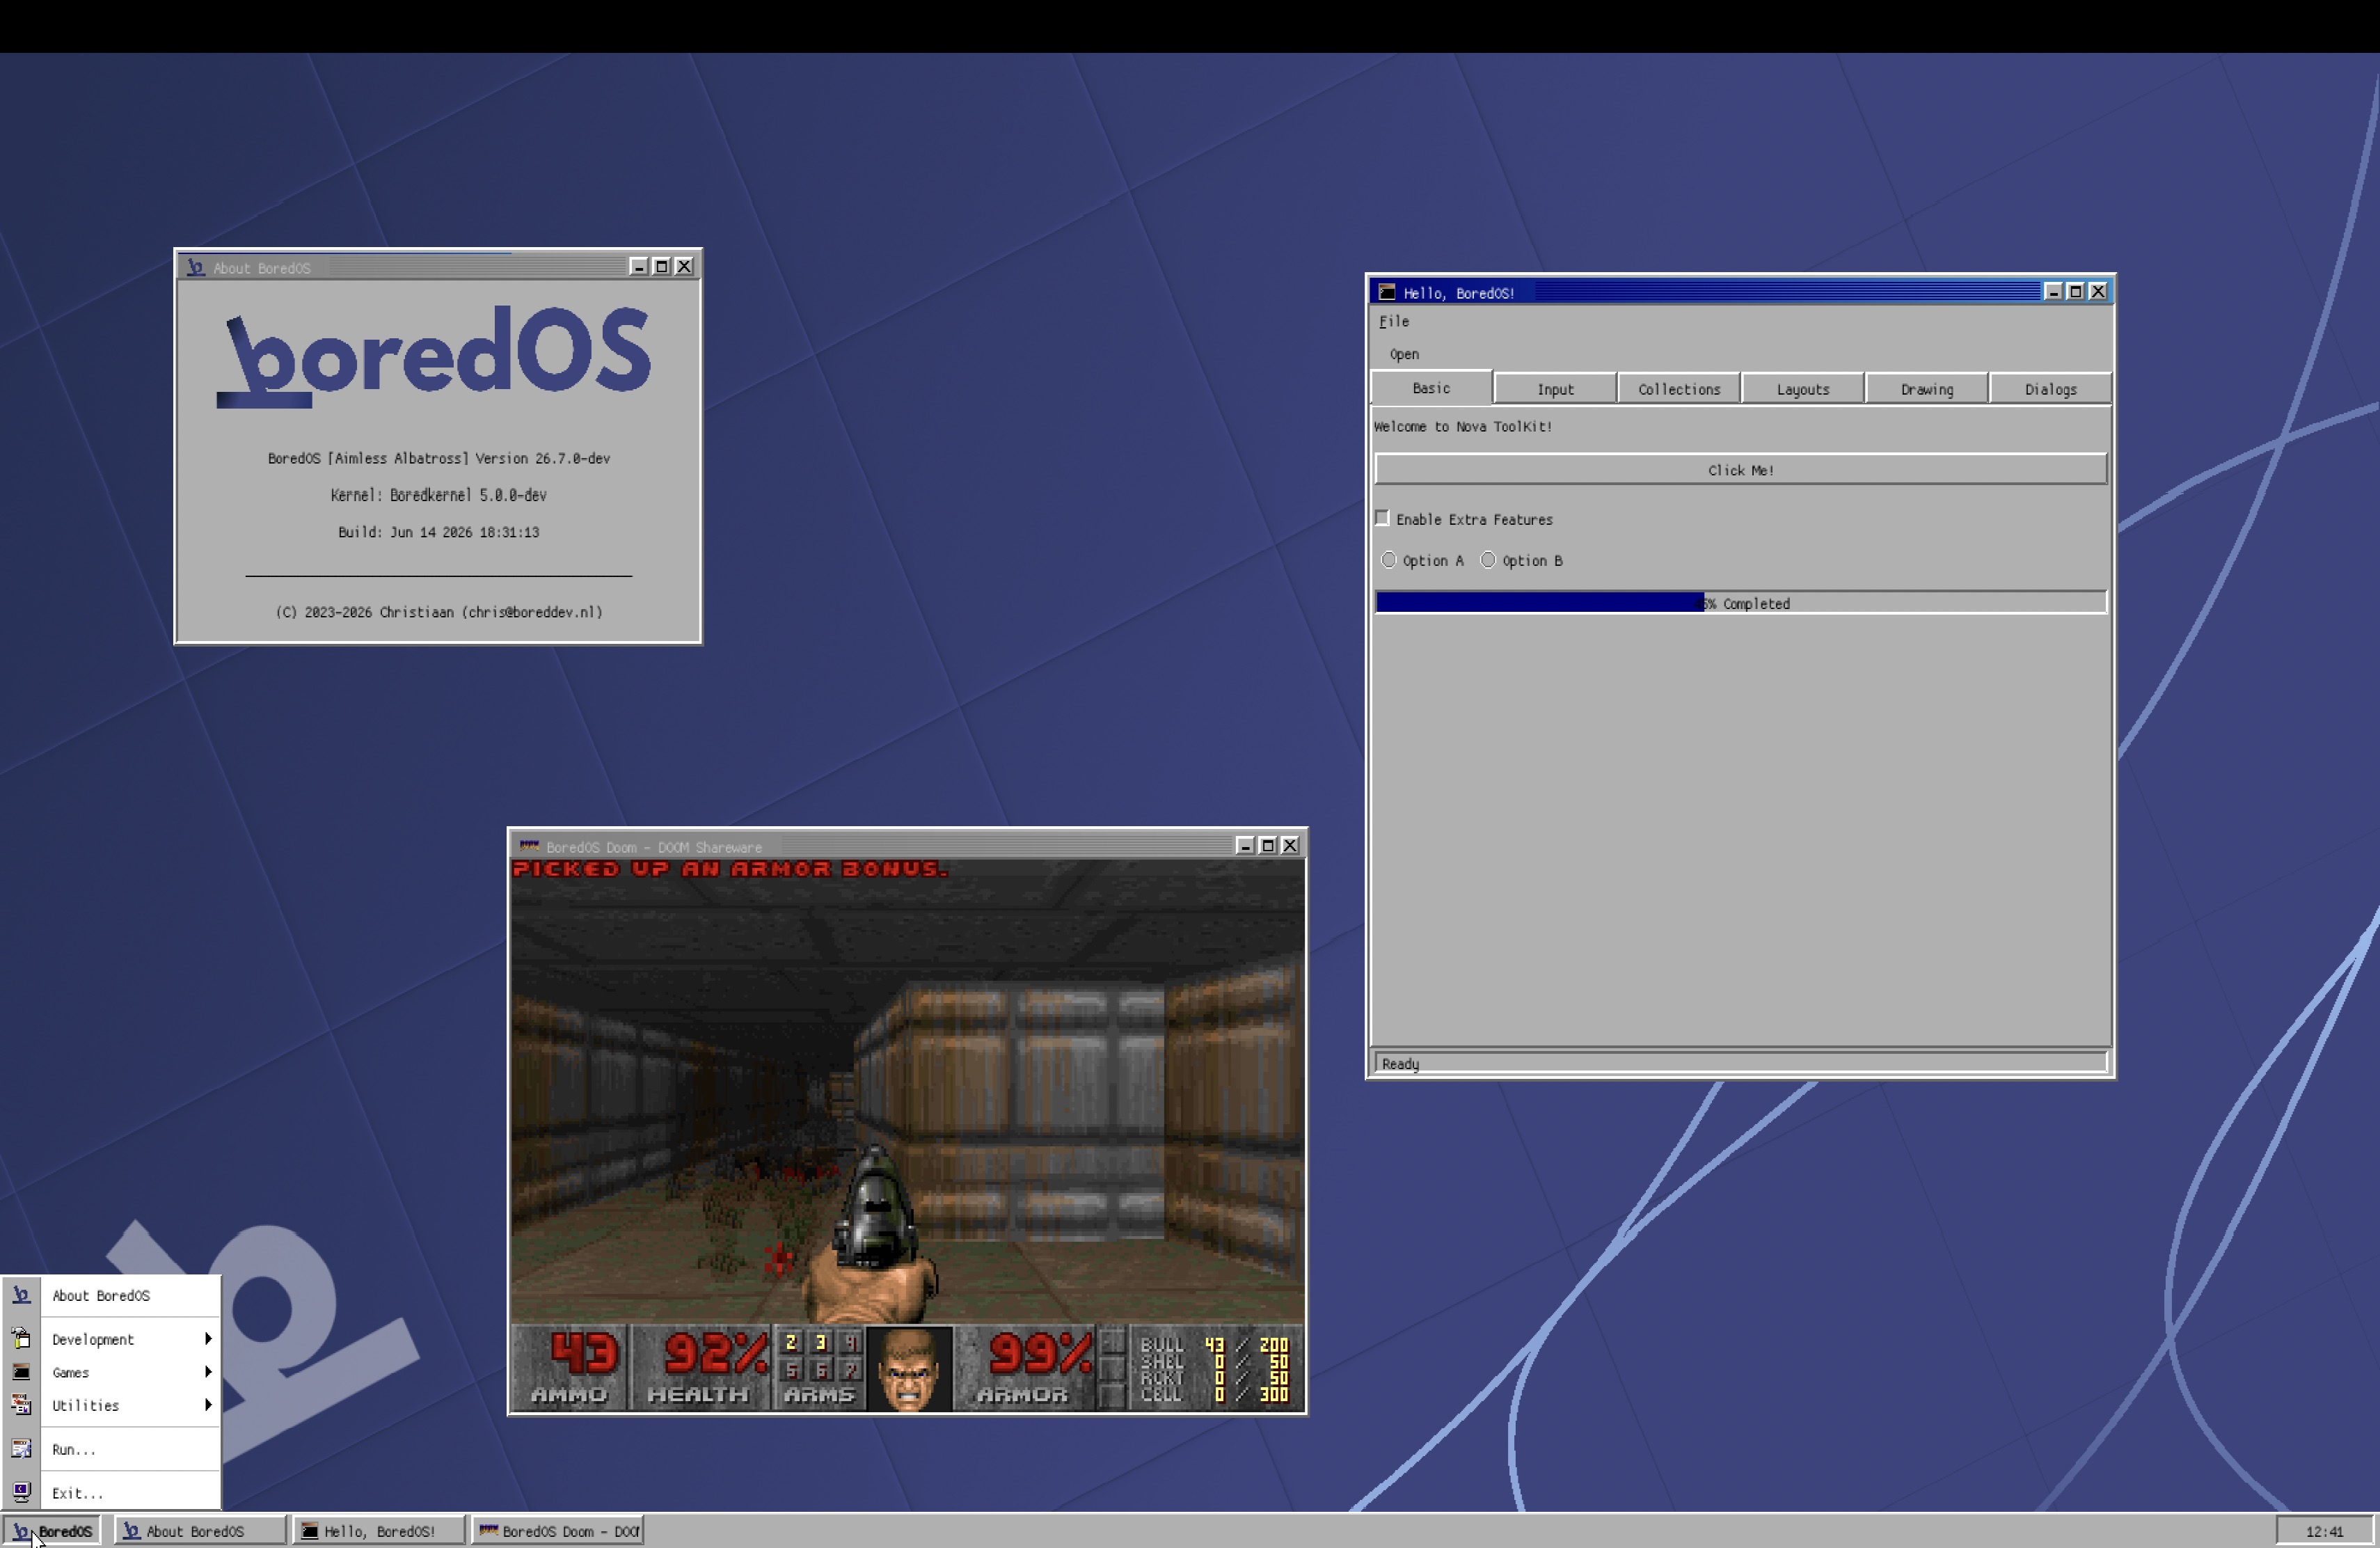Select the Option A radio button

pos(1389,560)
